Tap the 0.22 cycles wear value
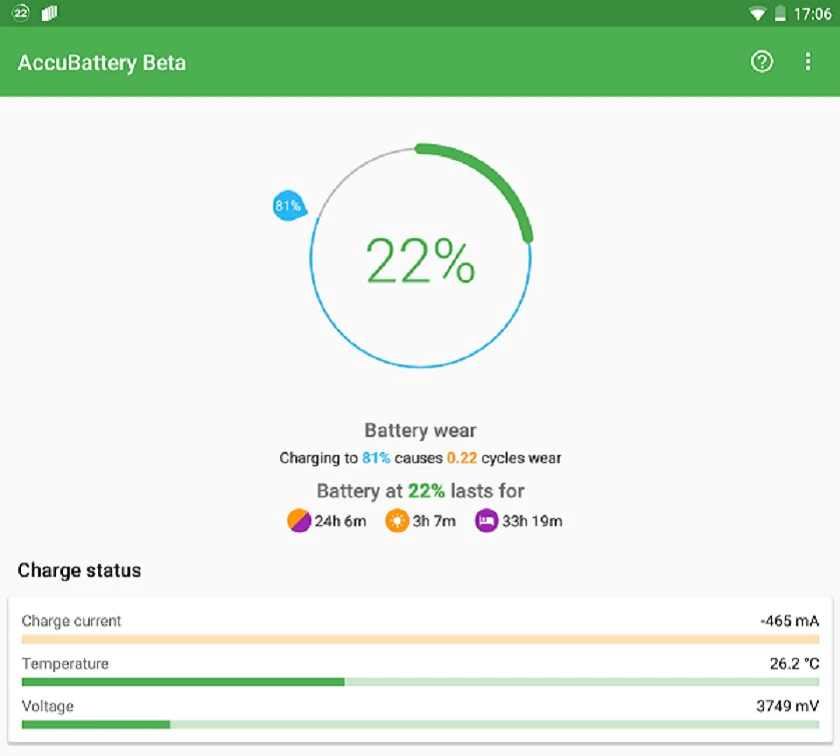The width and height of the screenshot is (840, 756). 462,458
